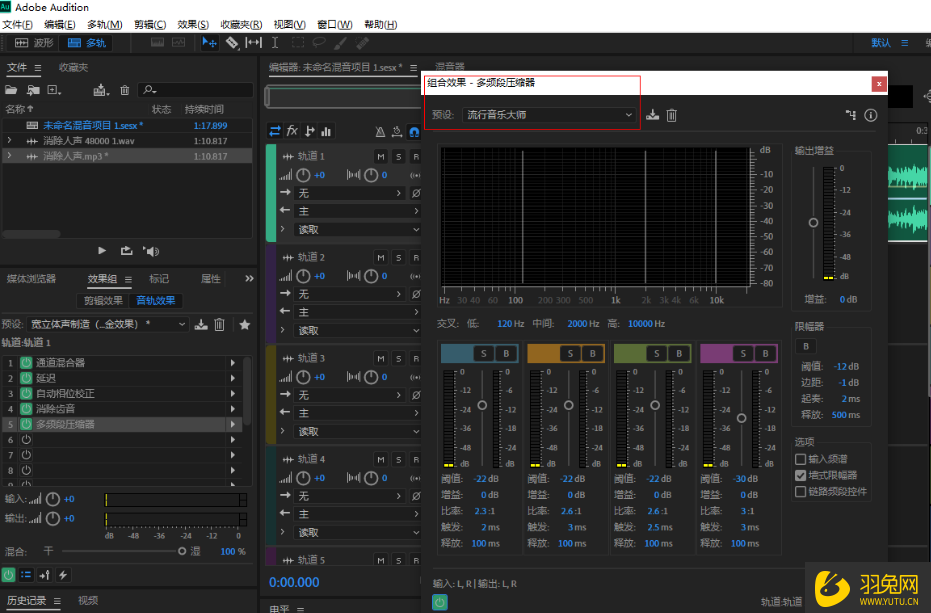The image size is (931, 613).
Task: Switch to 收藏夹 tab
Action: coord(74,67)
